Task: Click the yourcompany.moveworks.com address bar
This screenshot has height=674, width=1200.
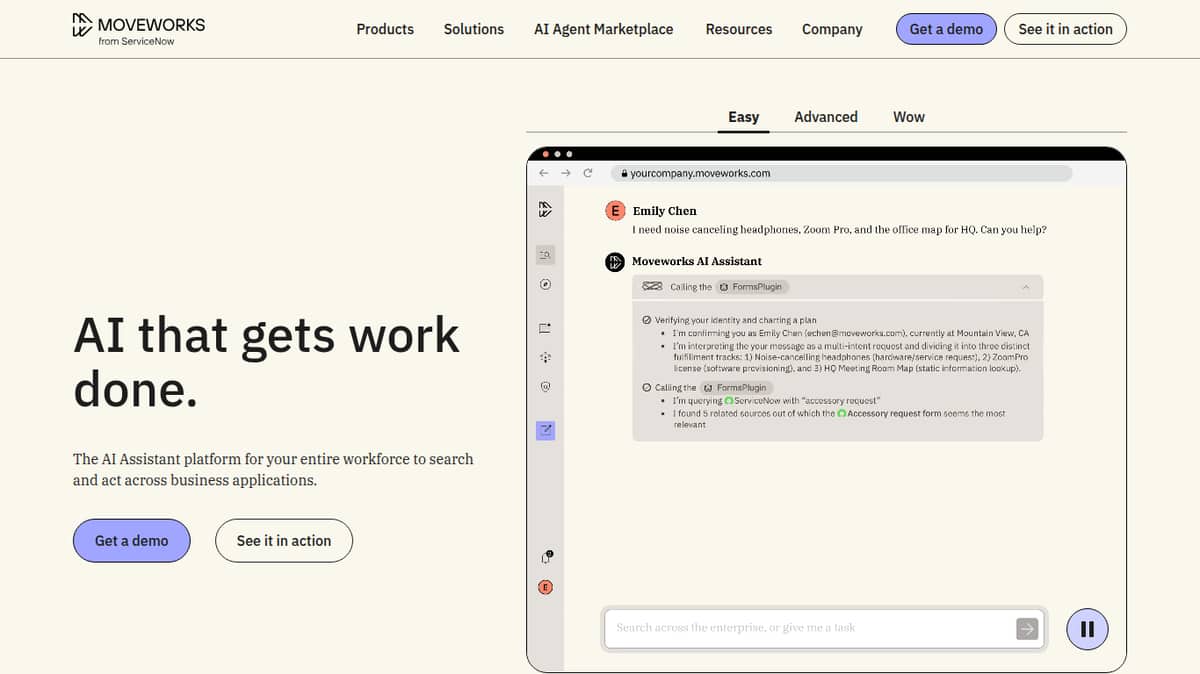Action: coord(841,173)
